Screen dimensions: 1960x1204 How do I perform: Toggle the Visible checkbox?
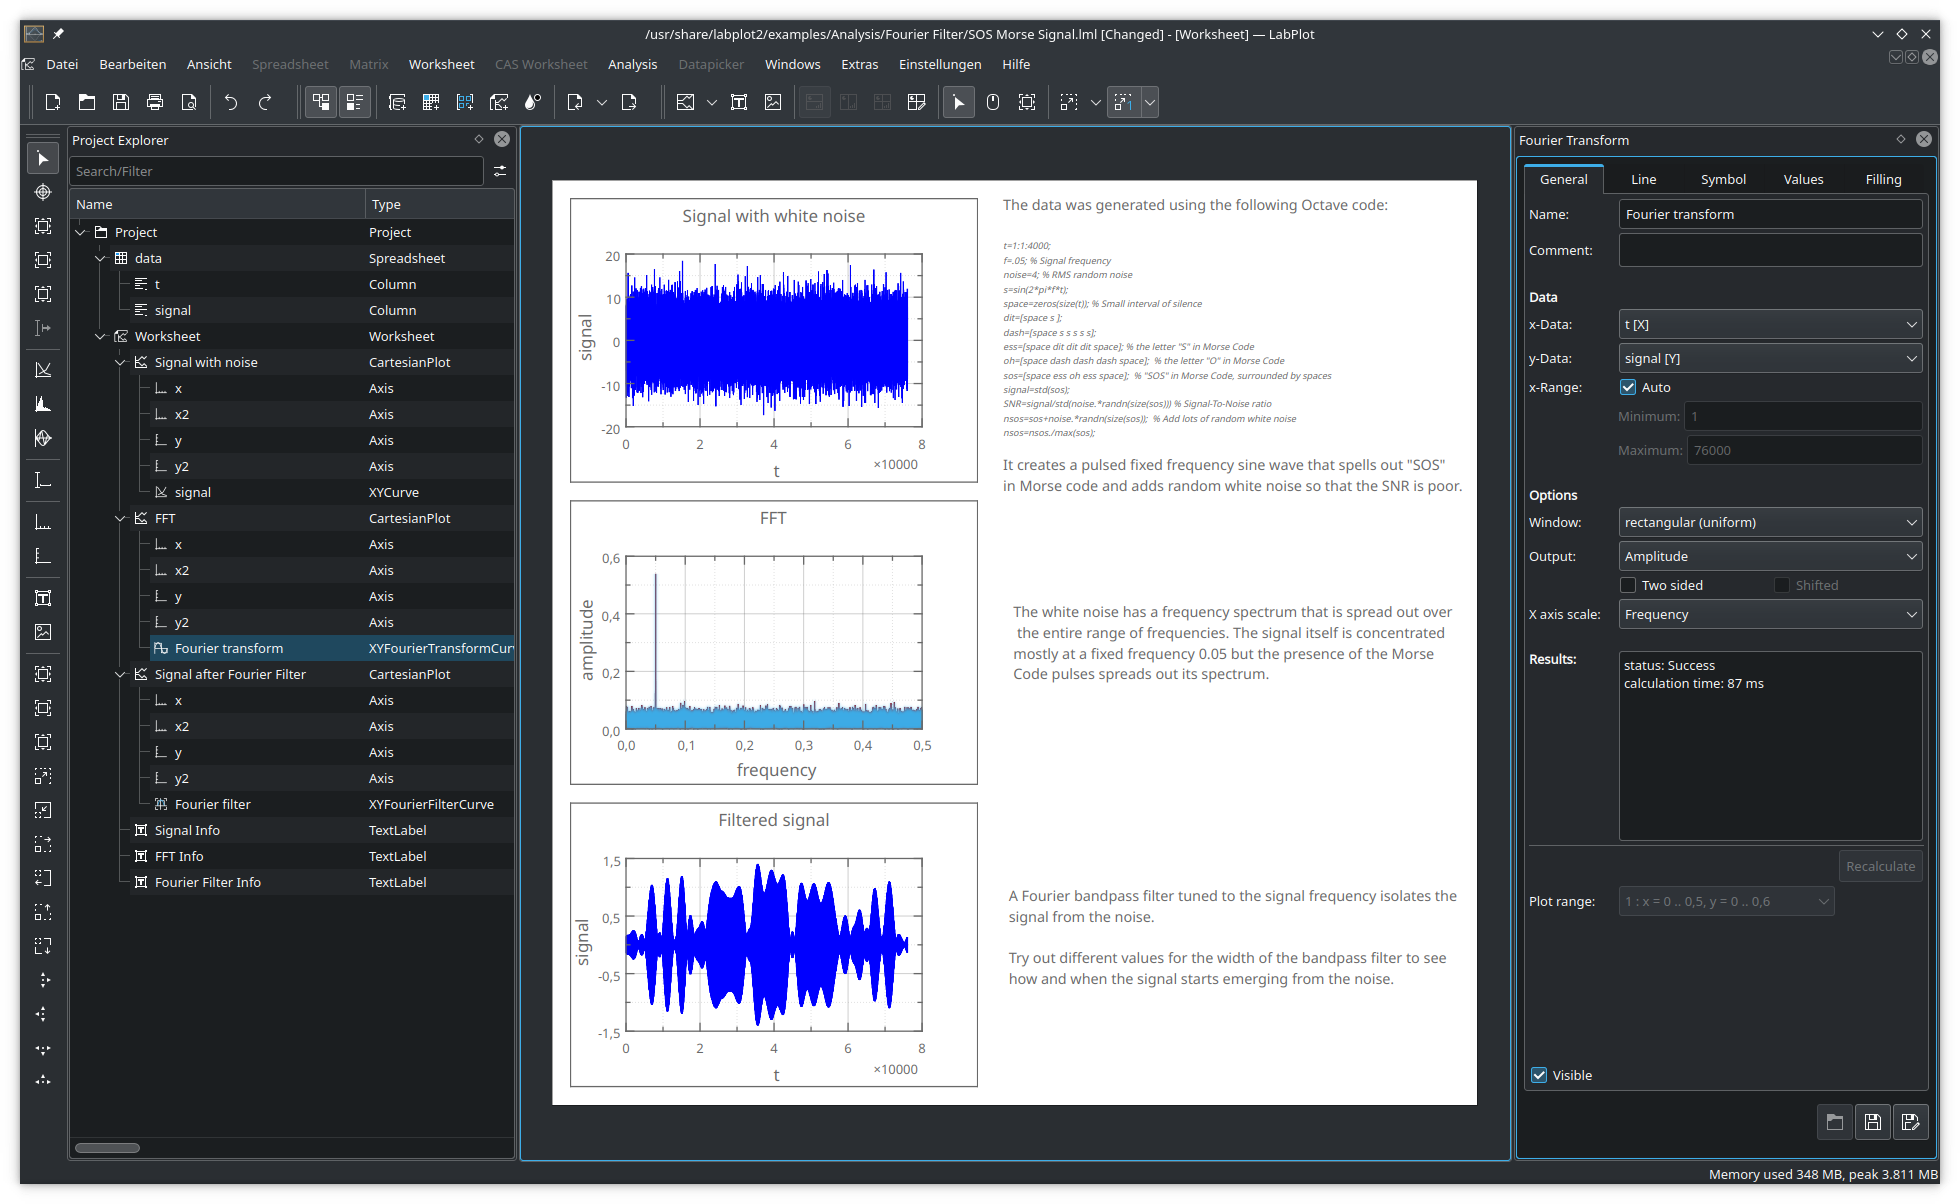1540,1076
